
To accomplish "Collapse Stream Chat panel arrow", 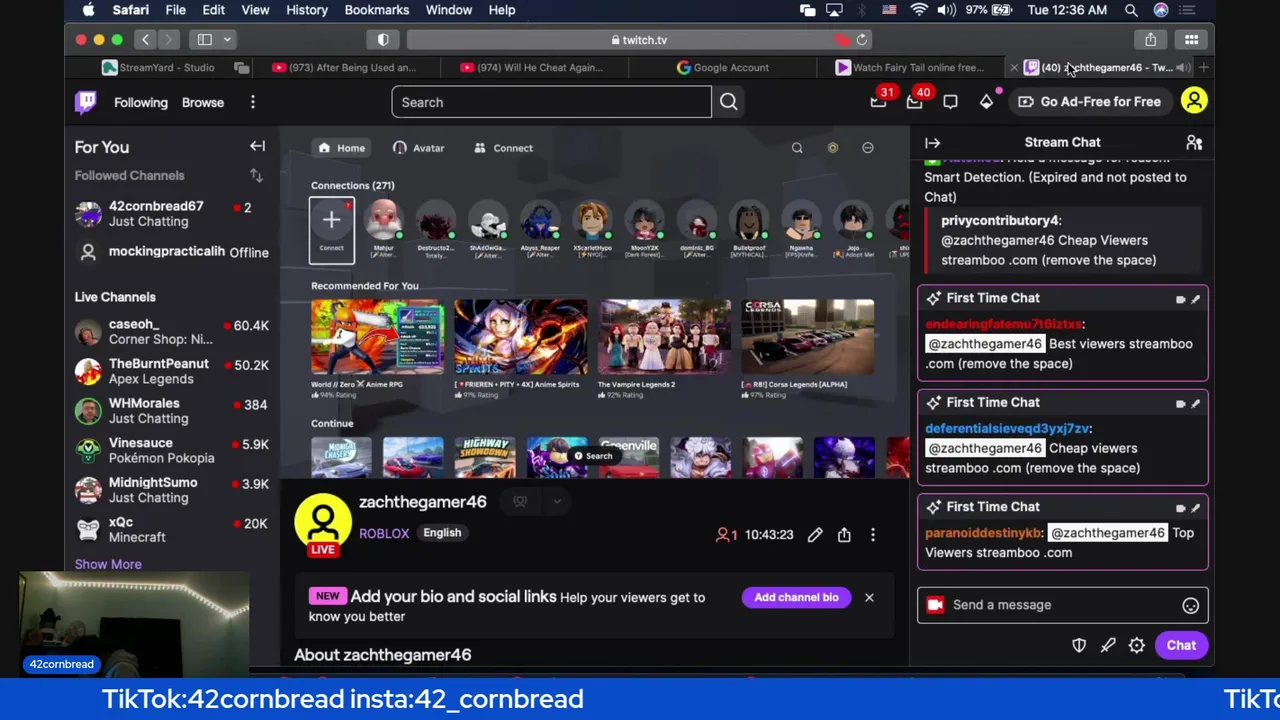I will 932,143.
